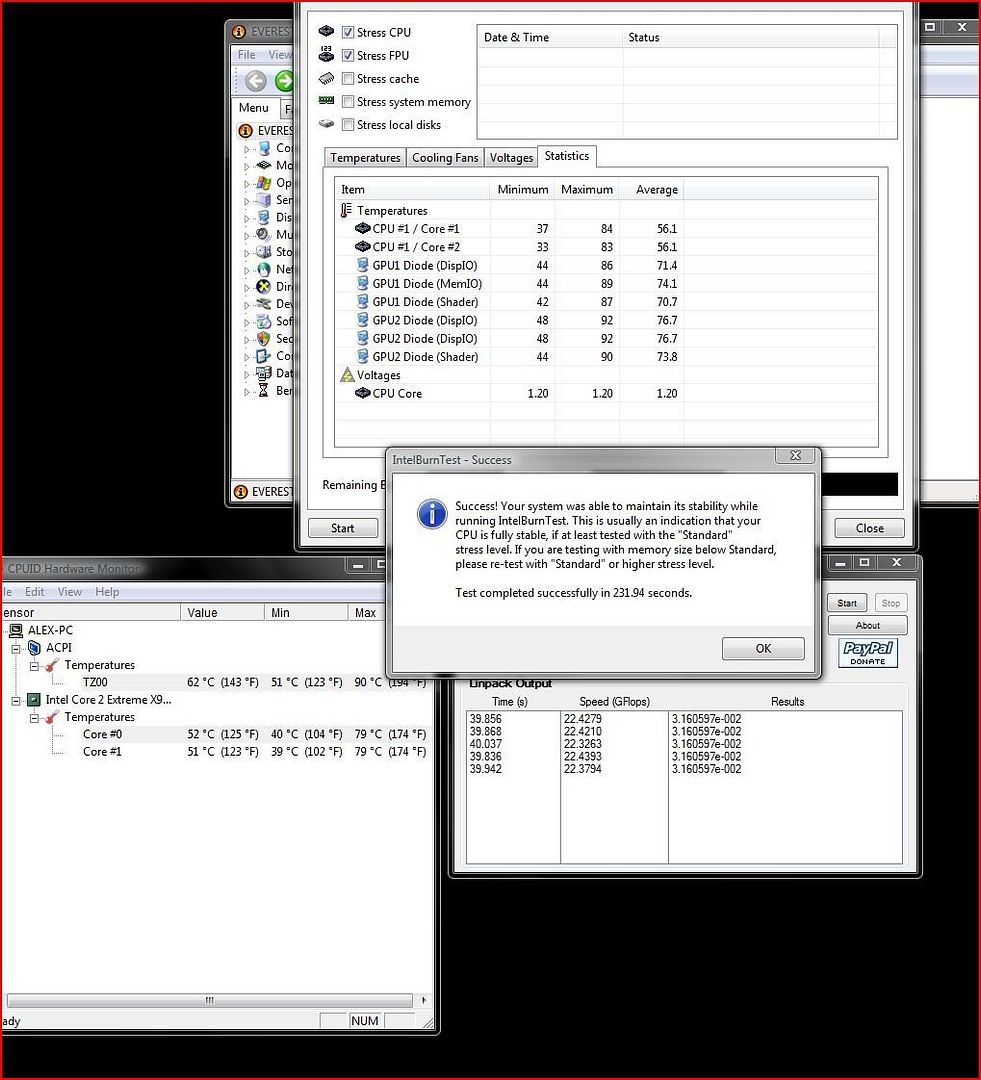Open the File menu in EVEREST
This screenshot has width=981, height=1080.
(x=247, y=54)
